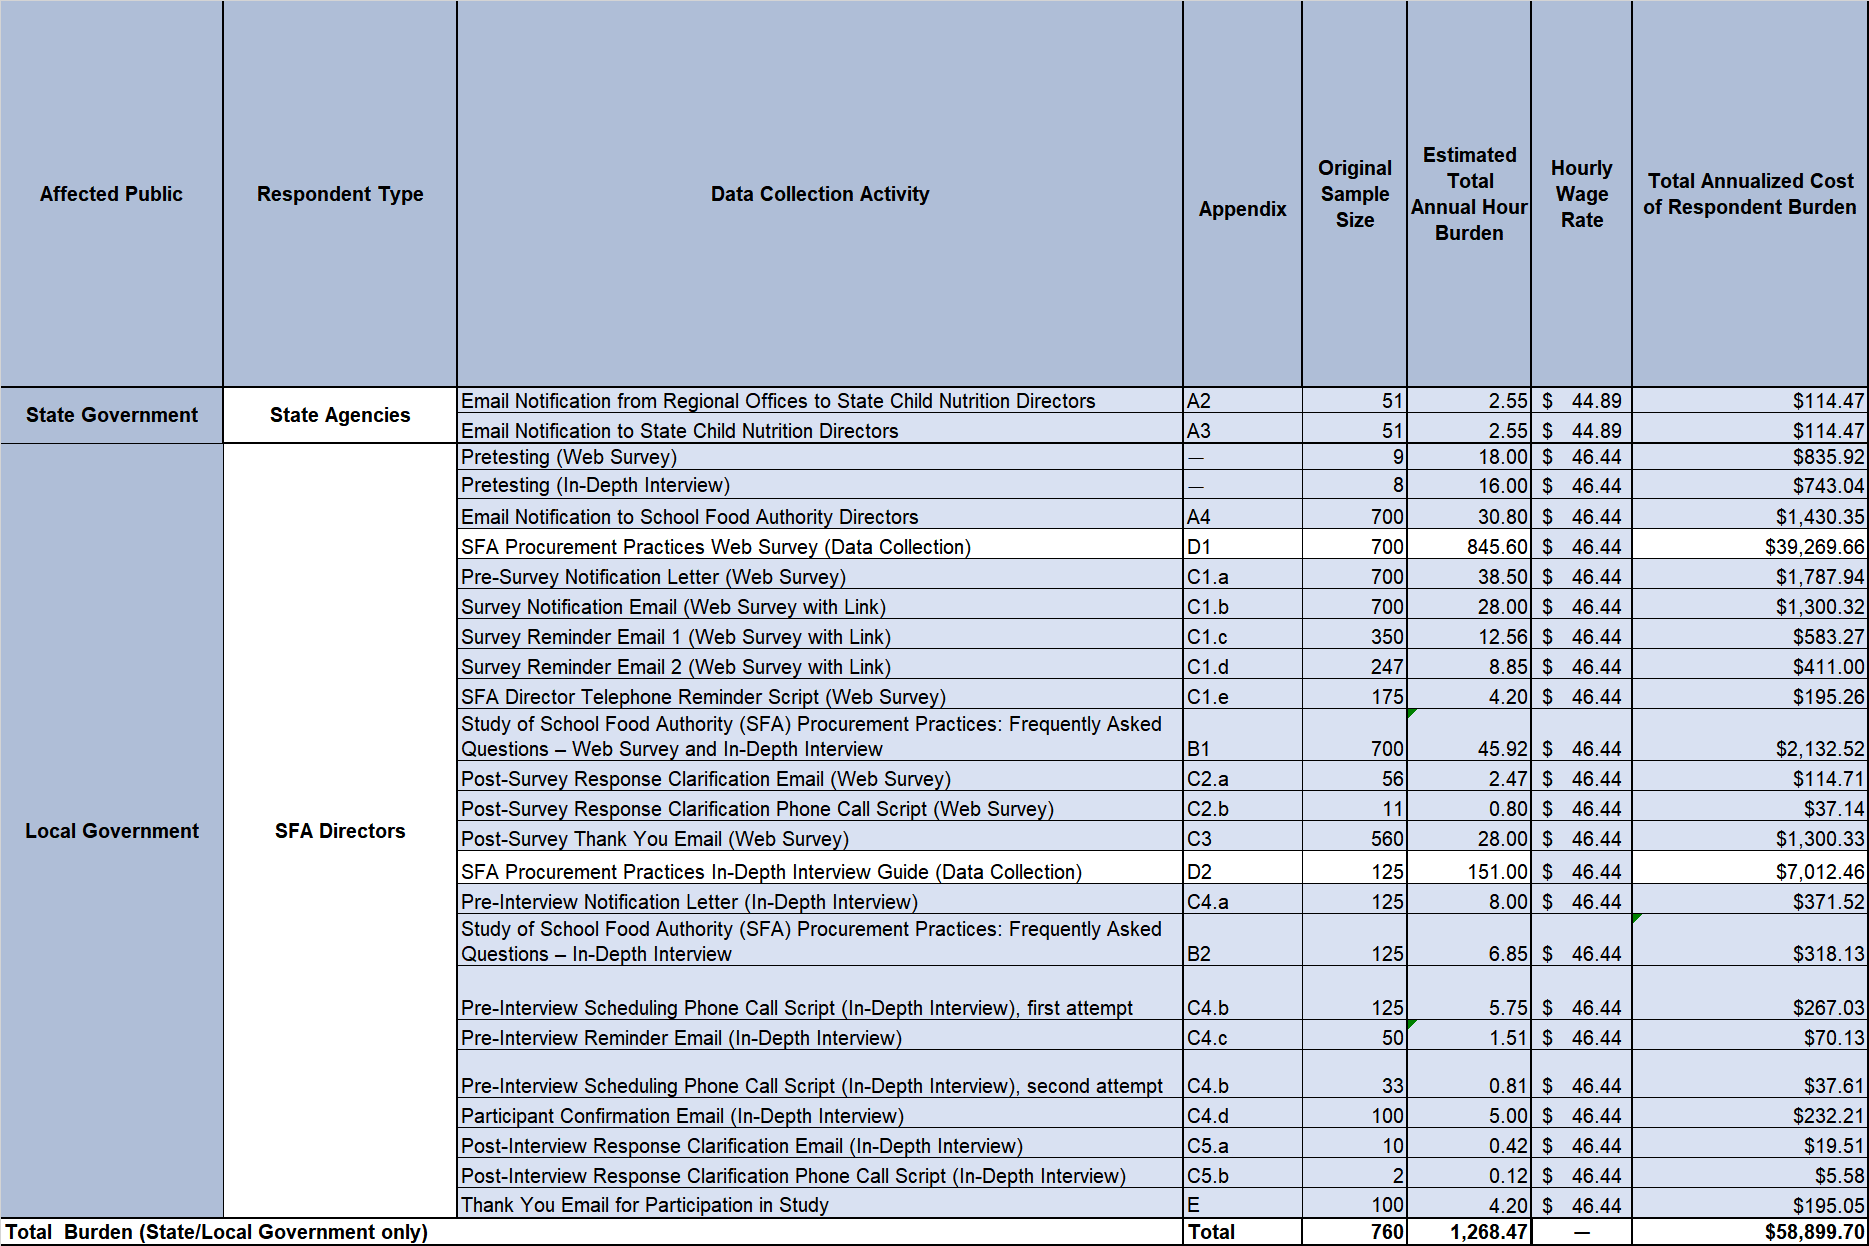
Task: Select total hour burden '1,268.47'
Action: coord(1469,1232)
